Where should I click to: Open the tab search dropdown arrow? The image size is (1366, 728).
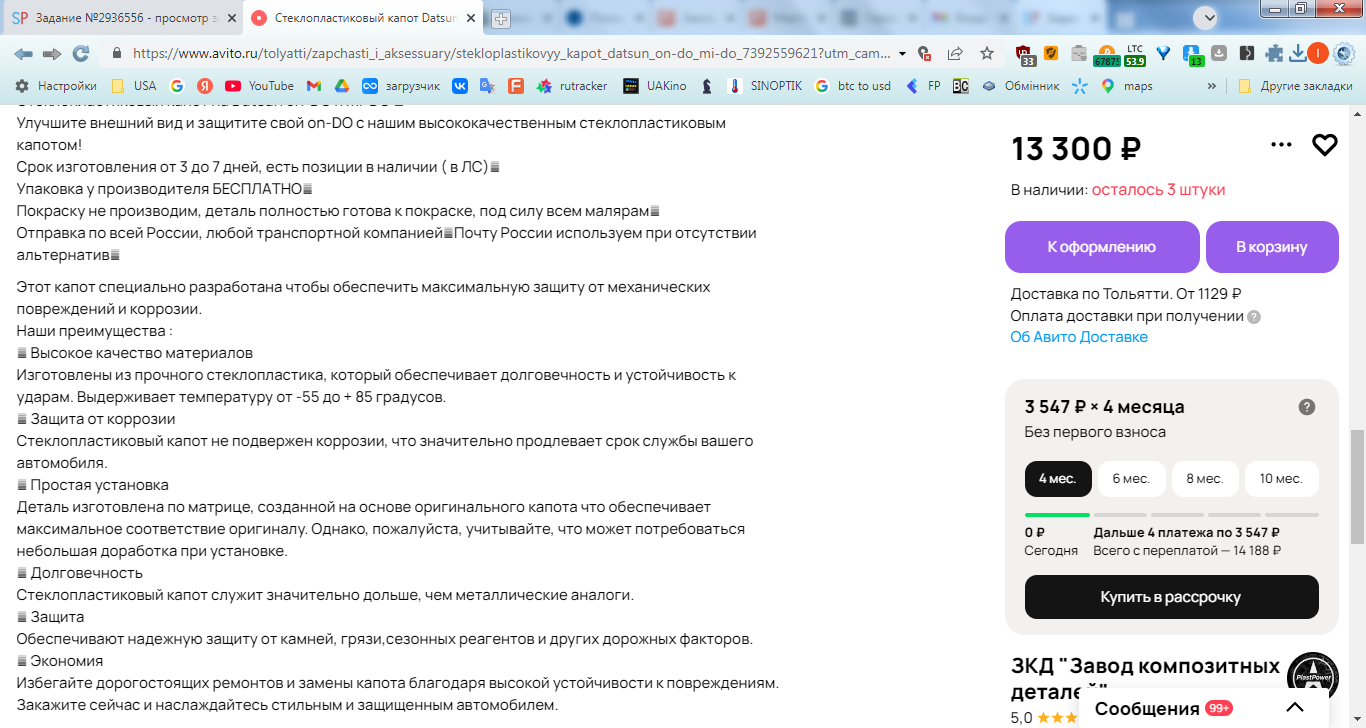coord(1208,17)
